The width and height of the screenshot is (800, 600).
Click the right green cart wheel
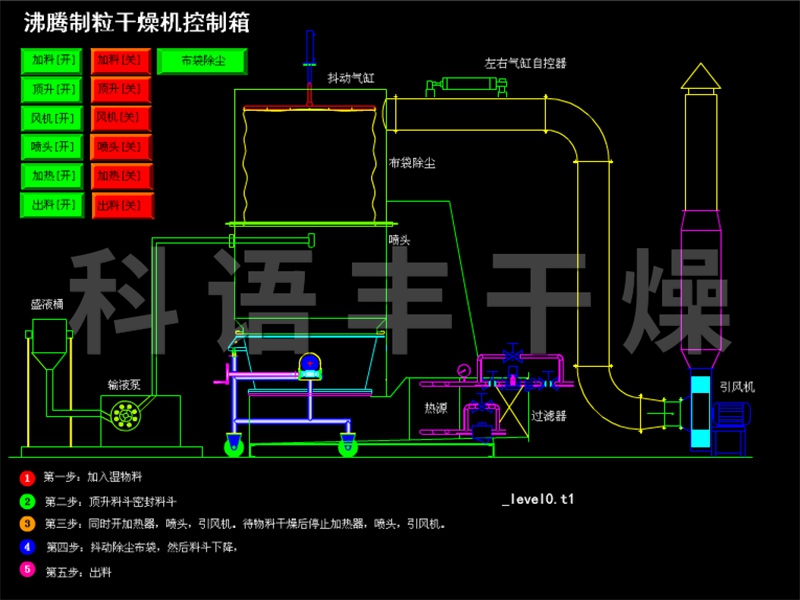coord(348,446)
